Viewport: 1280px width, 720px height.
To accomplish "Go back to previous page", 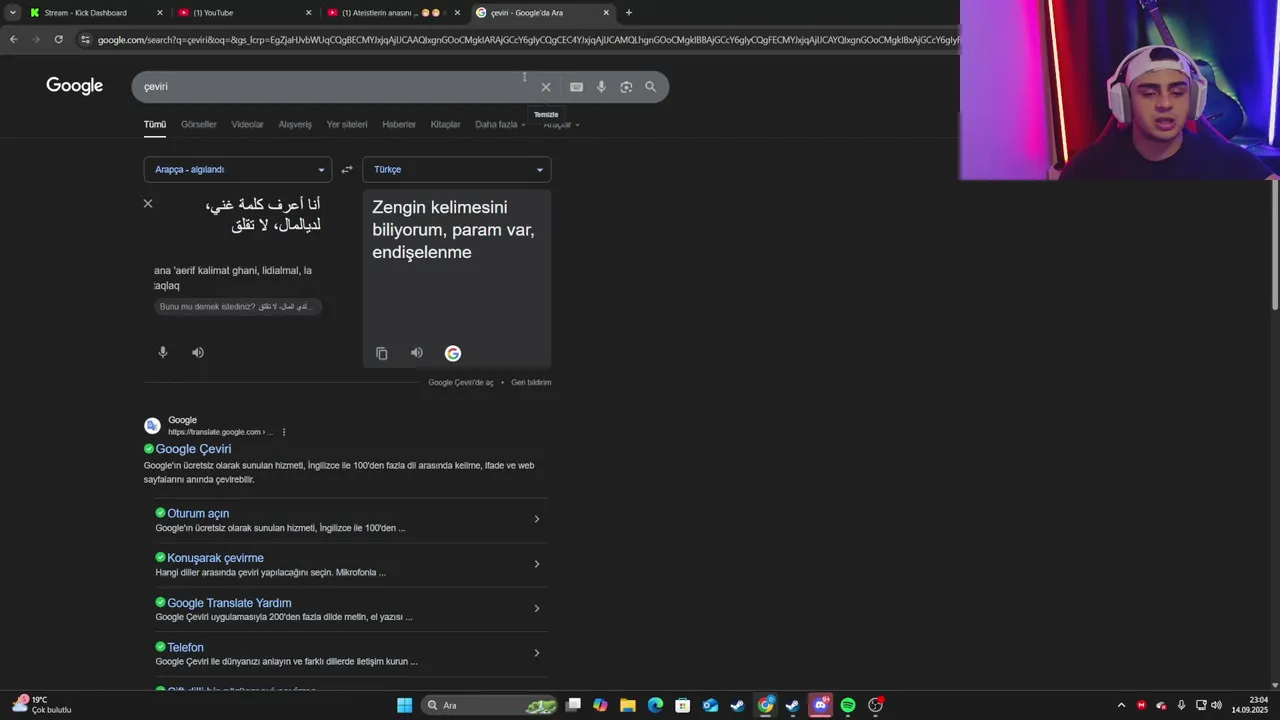I will [14, 39].
